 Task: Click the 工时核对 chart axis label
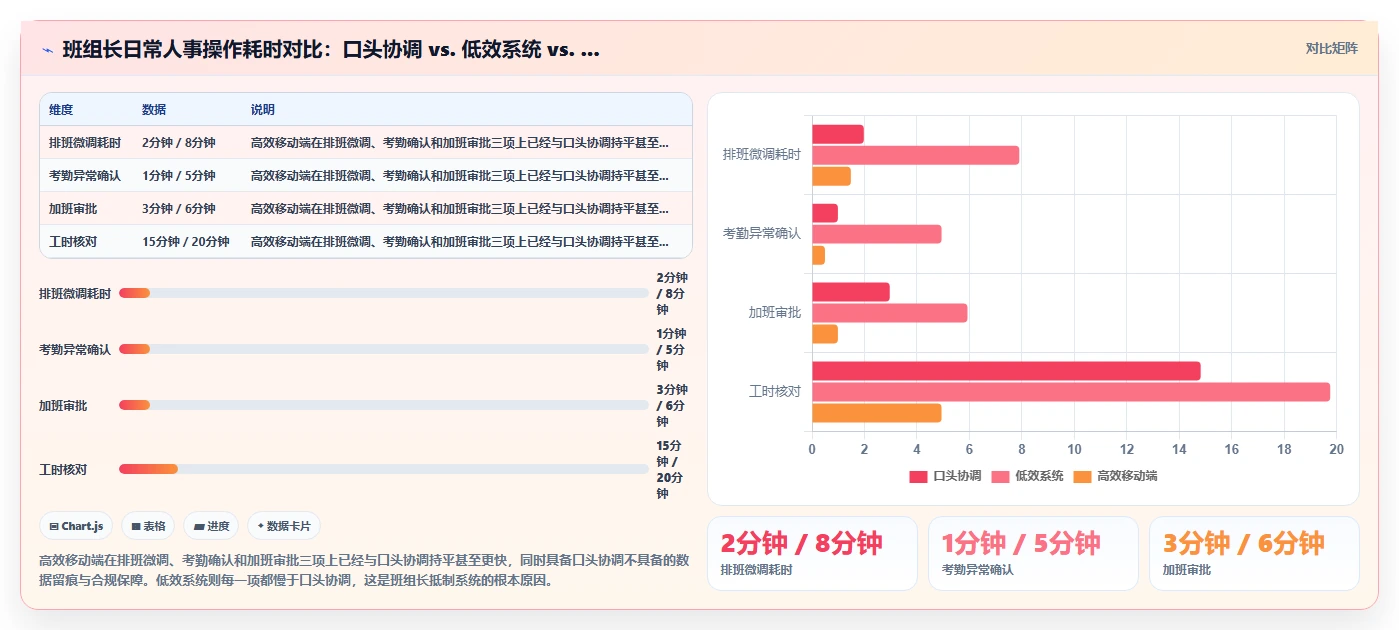coord(775,391)
